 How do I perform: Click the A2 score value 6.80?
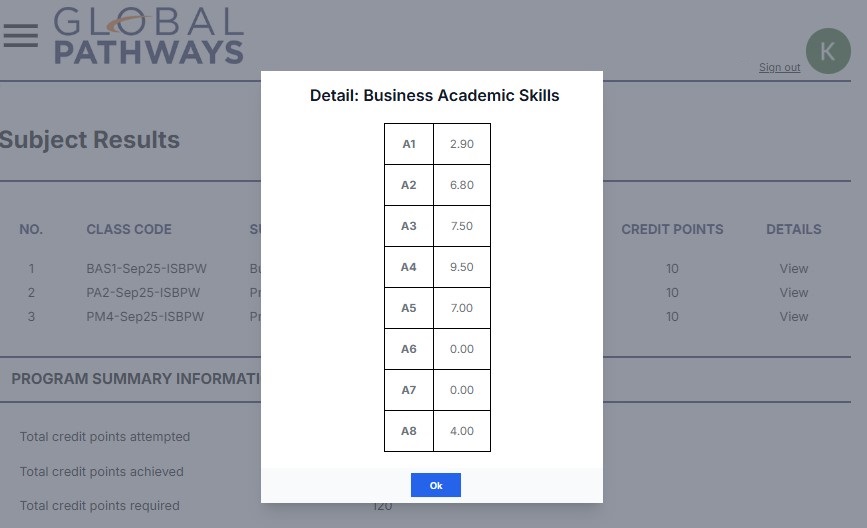(x=461, y=185)
